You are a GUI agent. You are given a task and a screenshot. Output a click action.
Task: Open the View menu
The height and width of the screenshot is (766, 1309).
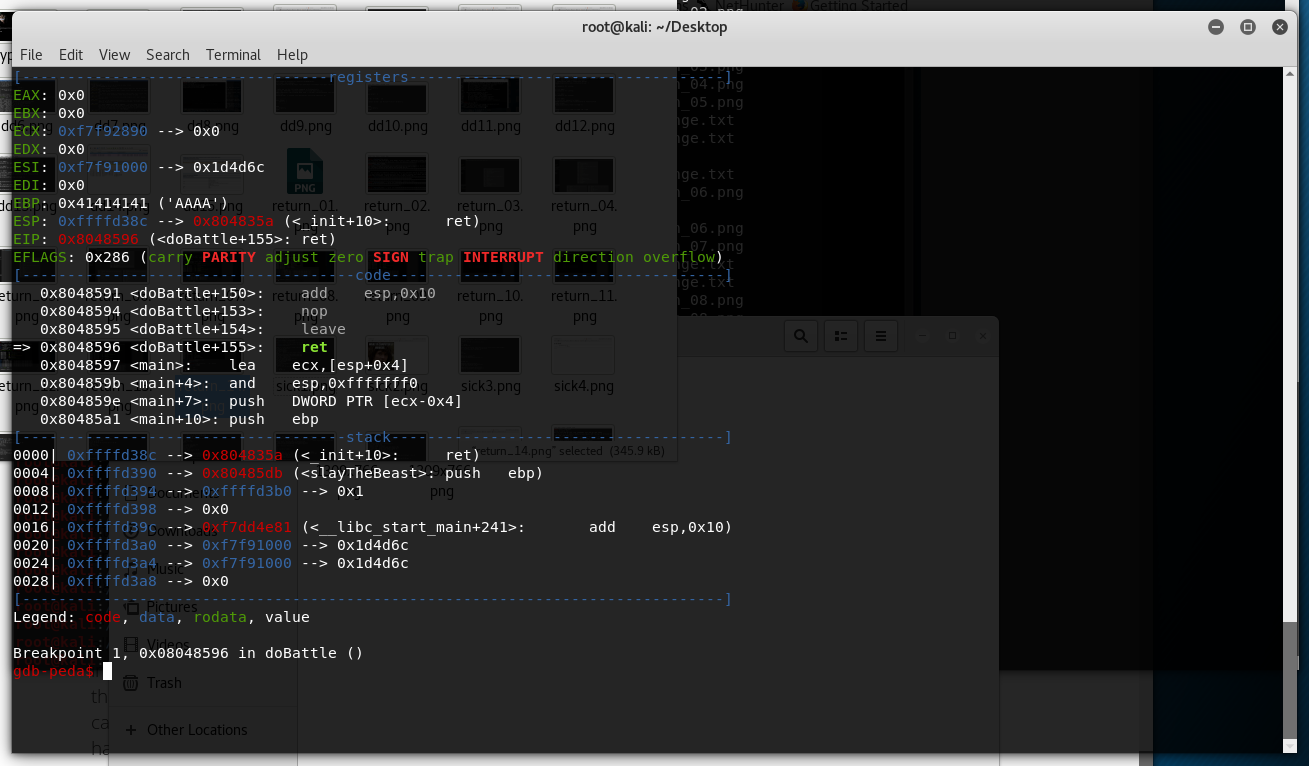(x=114, y=55)
